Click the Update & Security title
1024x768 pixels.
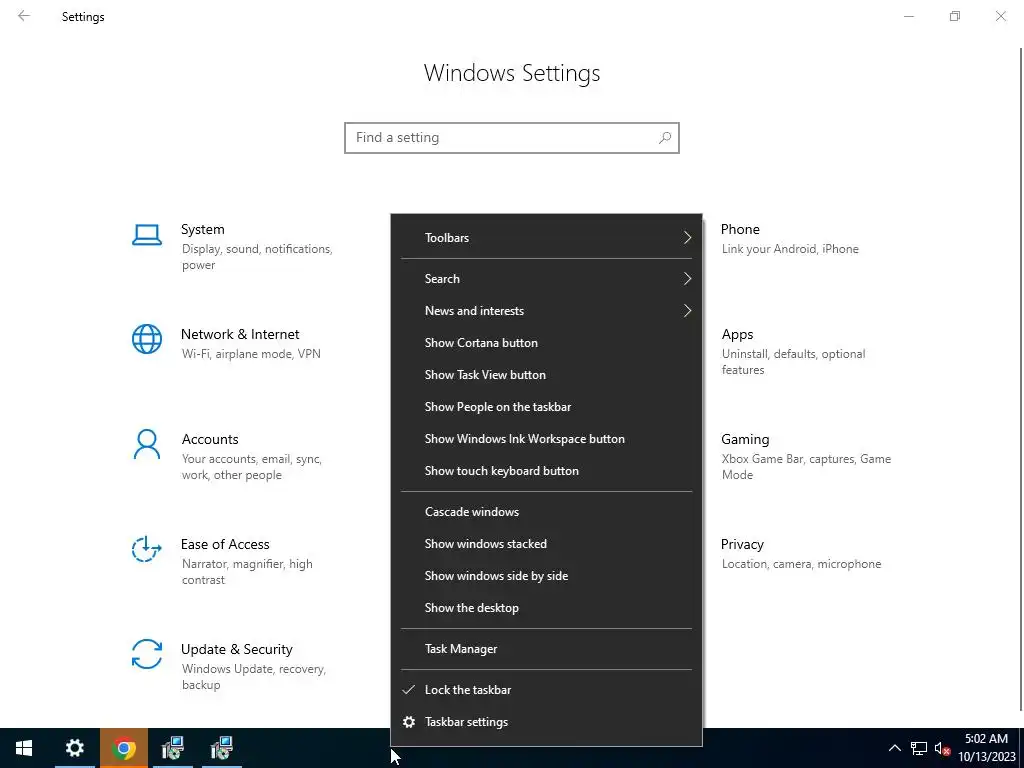(236, 650)
